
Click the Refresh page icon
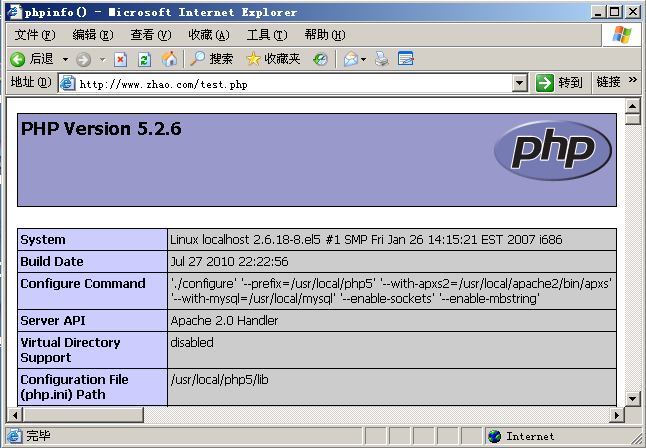144,60
